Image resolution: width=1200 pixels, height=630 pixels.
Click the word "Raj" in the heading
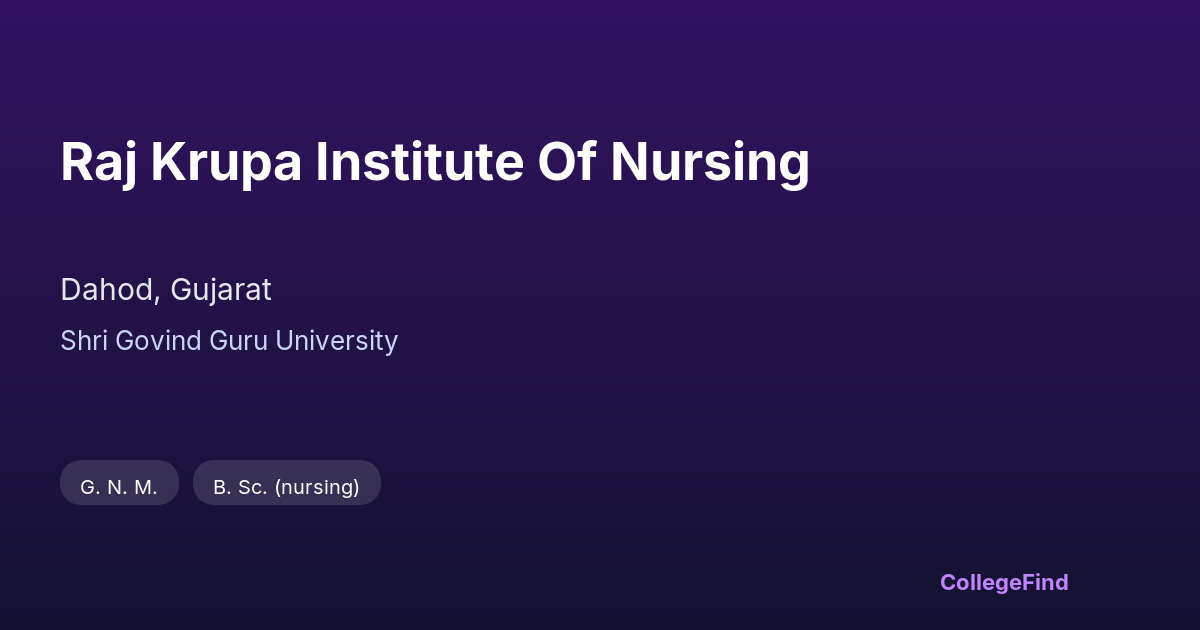pyautogui.click(x=98, y=164)
